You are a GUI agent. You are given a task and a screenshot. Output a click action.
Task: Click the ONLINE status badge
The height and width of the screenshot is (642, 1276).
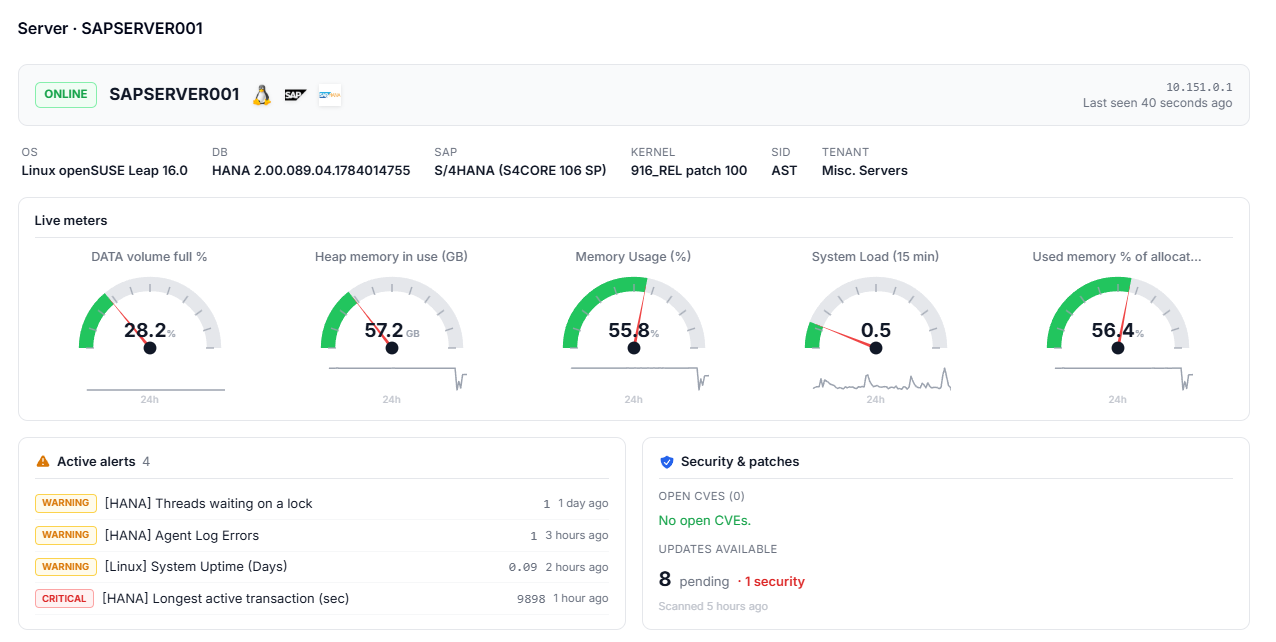coord(66,95)
